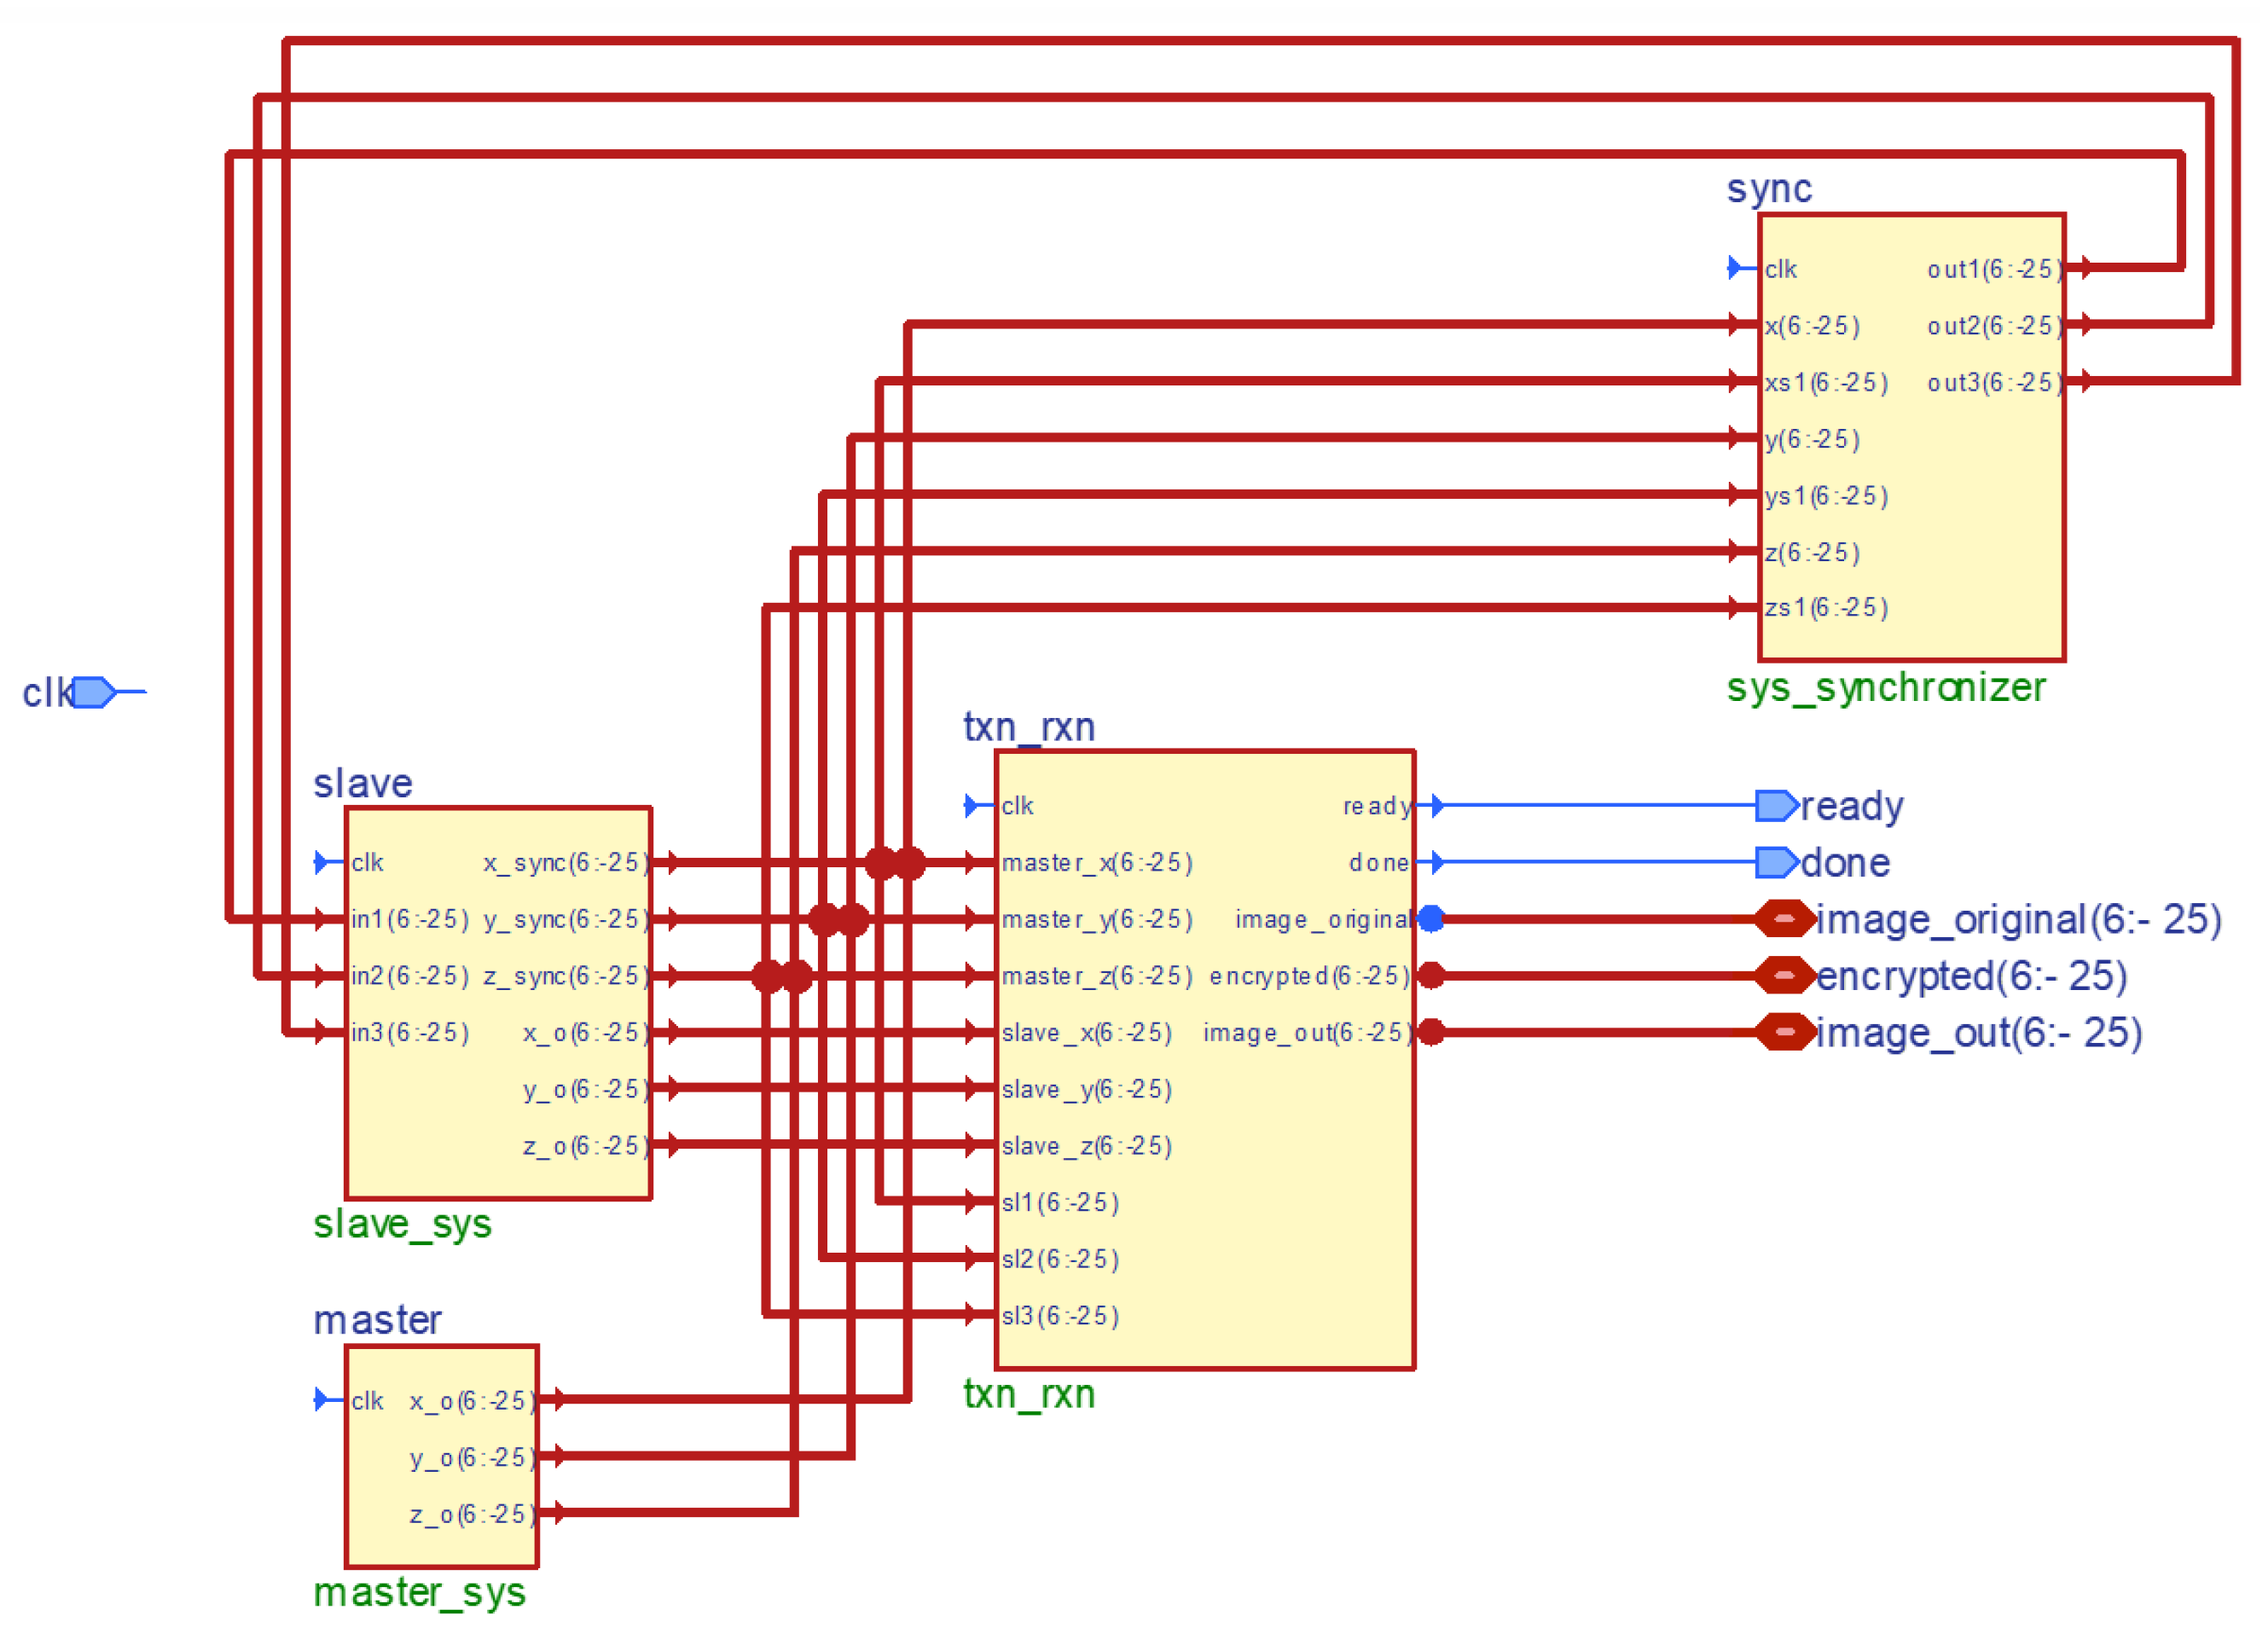Click out1(6:-25) pin on sync block
This screenshot has width=2268, height=1639.
point(1993,269)
